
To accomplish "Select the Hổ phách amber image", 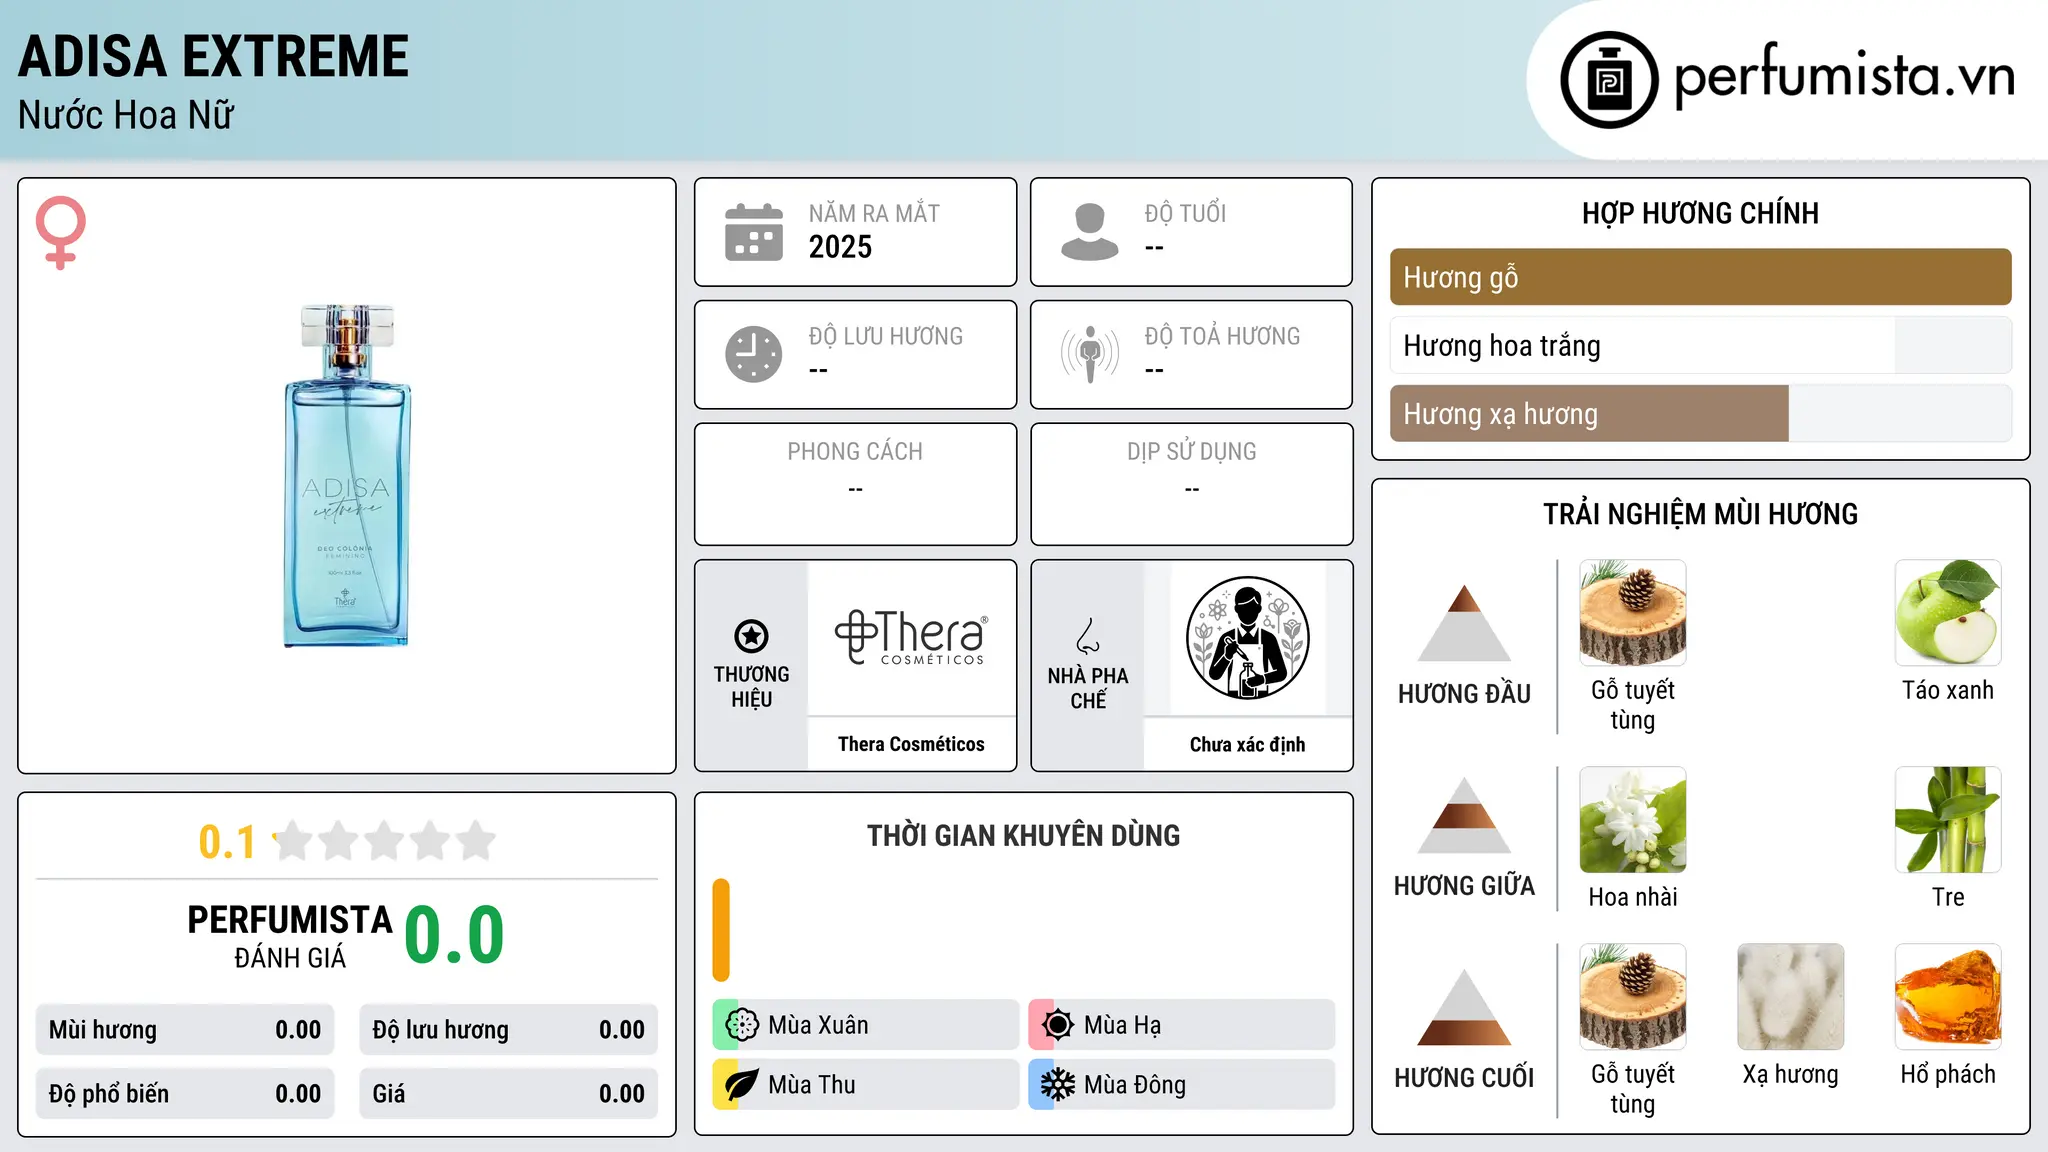I will pos(1948,997).
